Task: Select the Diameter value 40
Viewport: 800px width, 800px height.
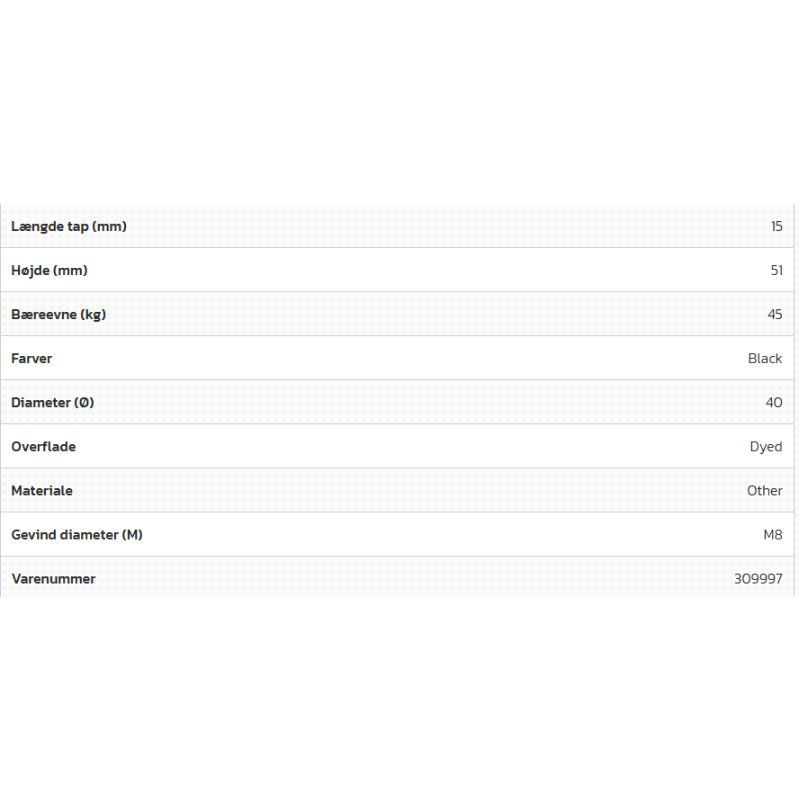Action: (774, 402)
